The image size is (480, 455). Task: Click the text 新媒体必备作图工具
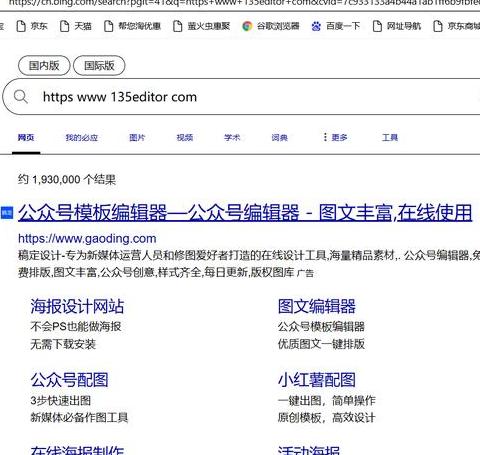(79, 417)
